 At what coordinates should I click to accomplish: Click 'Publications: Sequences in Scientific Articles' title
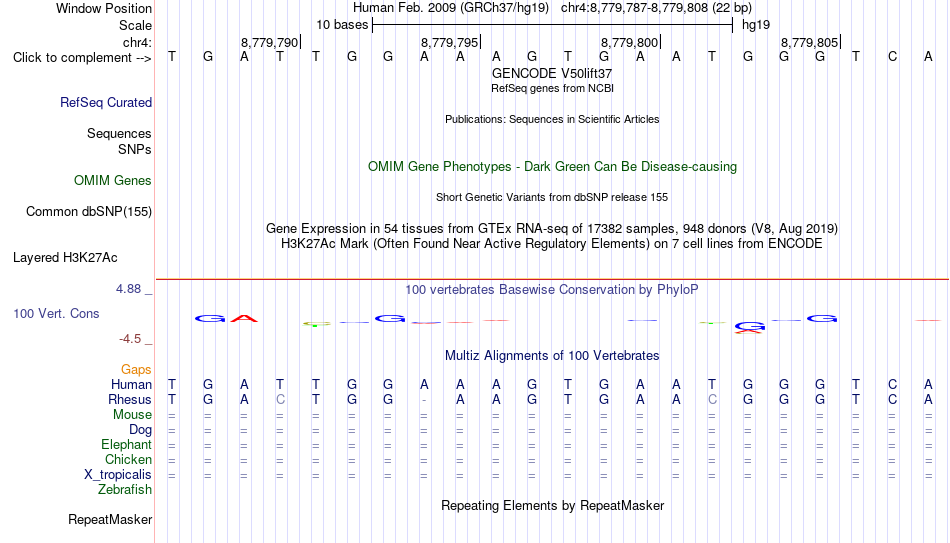[552, 119]
